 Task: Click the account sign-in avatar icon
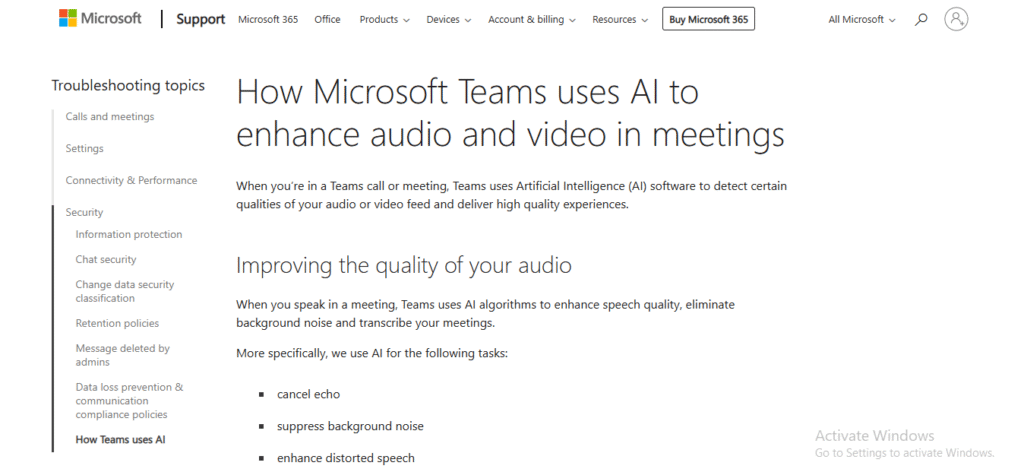pyautogui.click(x=956, y=19)
